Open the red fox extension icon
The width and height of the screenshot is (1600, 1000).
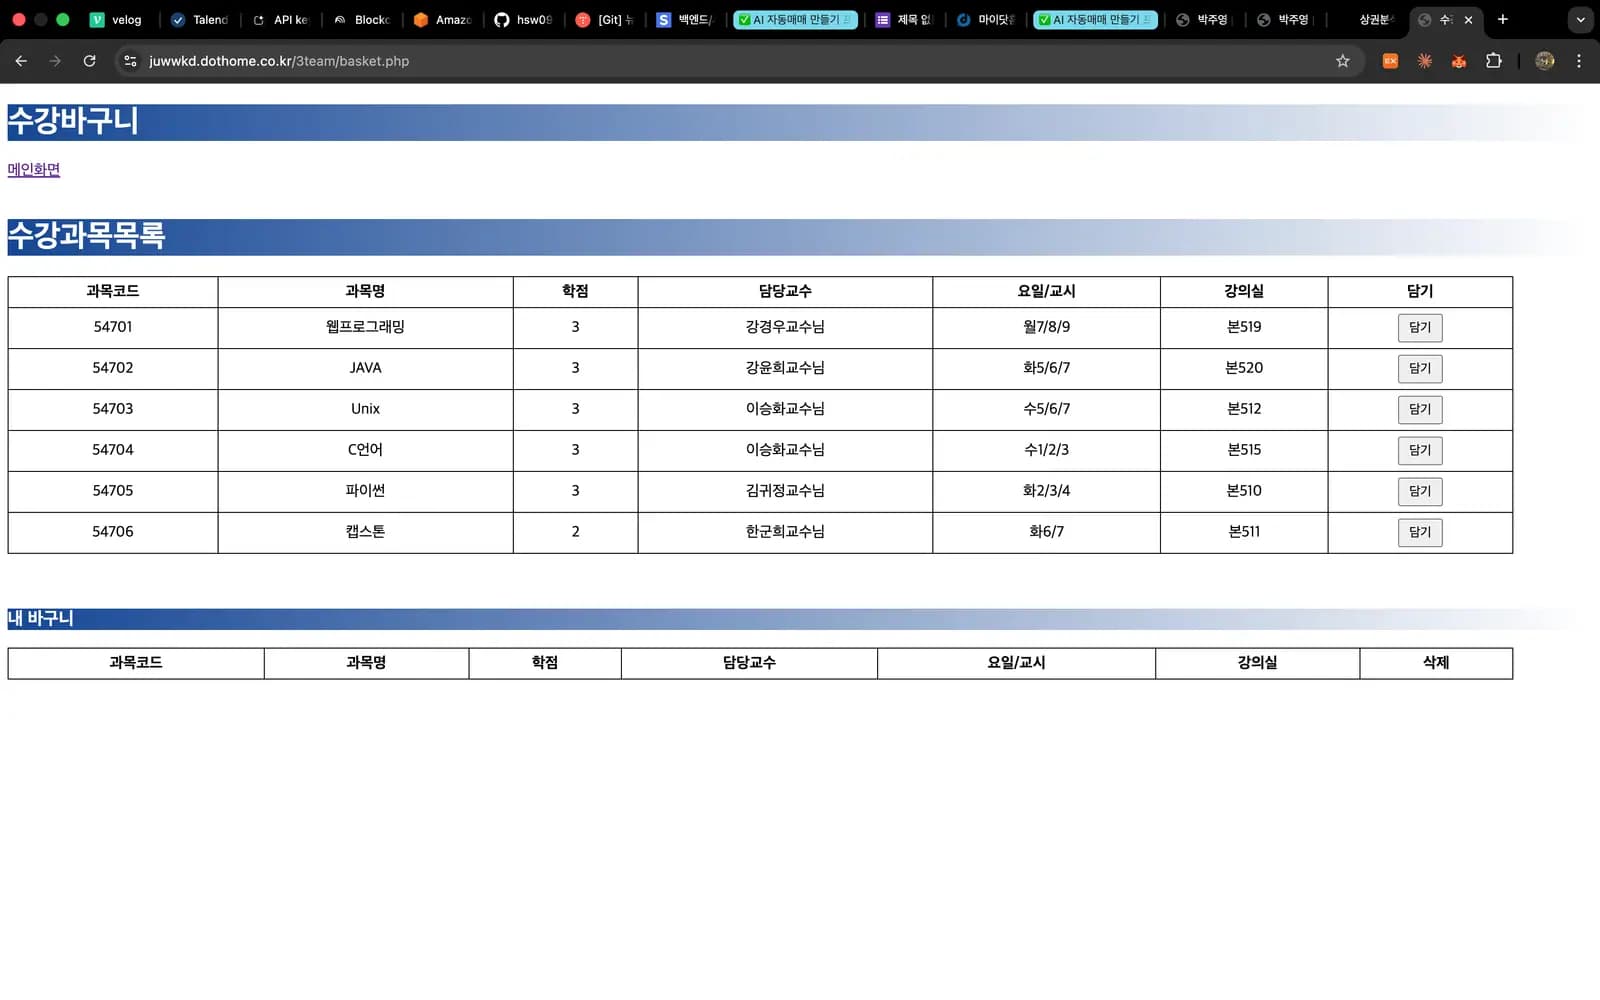(1459, 61)
